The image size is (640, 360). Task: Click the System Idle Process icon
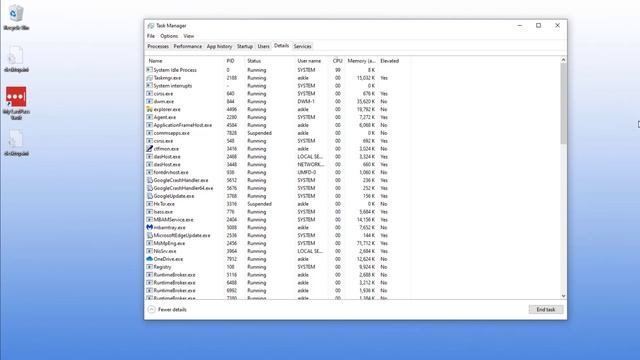tap(149, 70)
